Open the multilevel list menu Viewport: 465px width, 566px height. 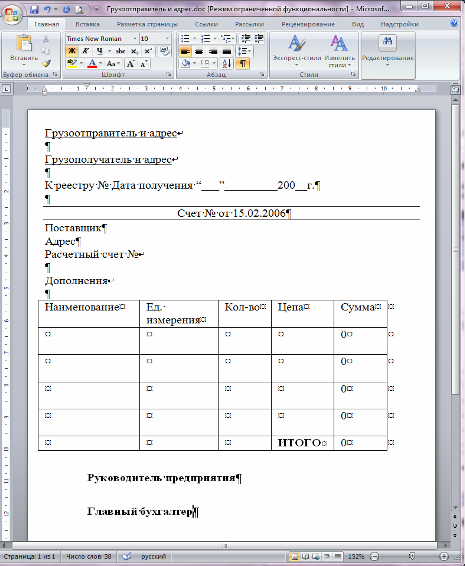pyautogui.click(x=228, y=39)
